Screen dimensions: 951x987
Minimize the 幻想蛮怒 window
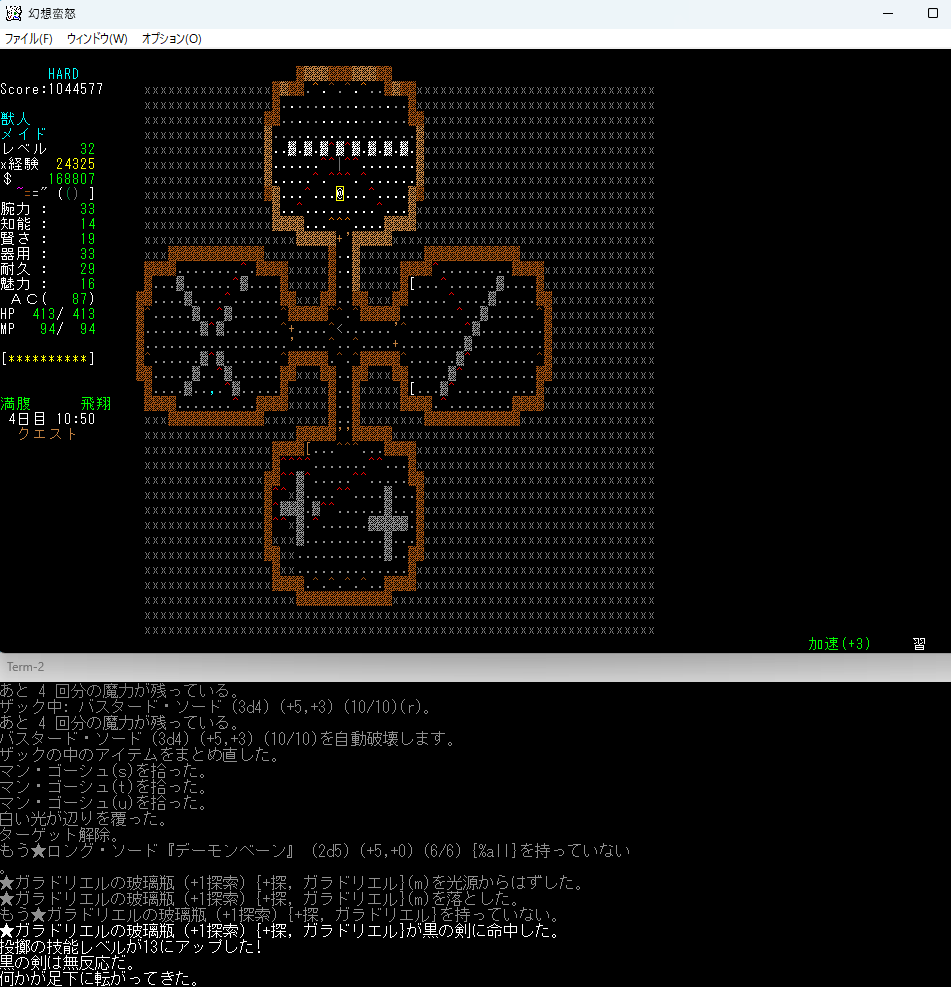(888, 13)
